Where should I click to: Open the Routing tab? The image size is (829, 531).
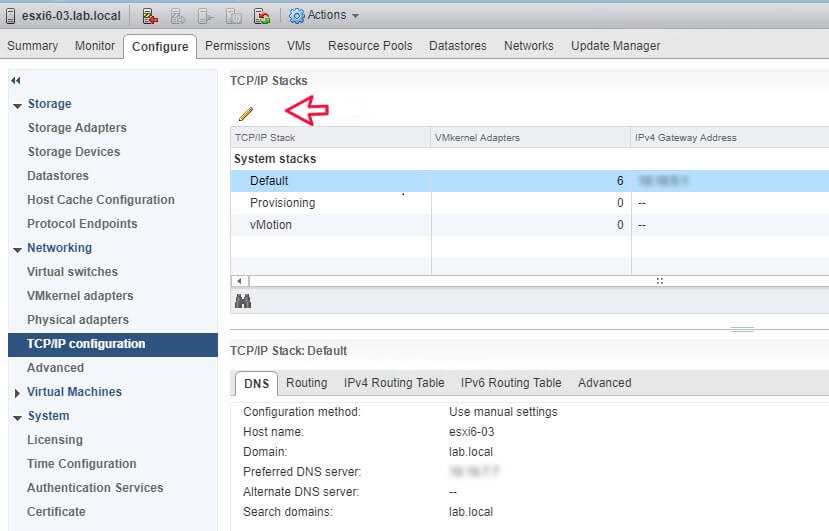click(306, 383)
